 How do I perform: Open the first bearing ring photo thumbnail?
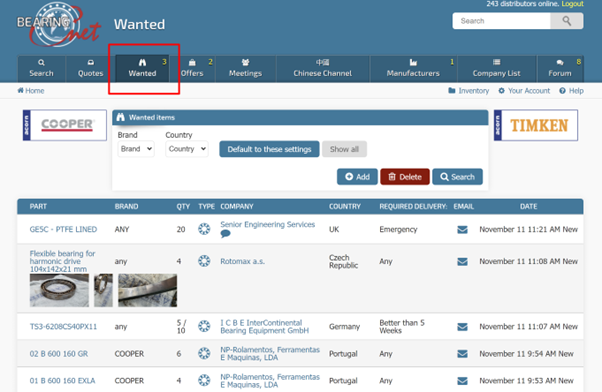pyautogui.click(x=59, y=290)
